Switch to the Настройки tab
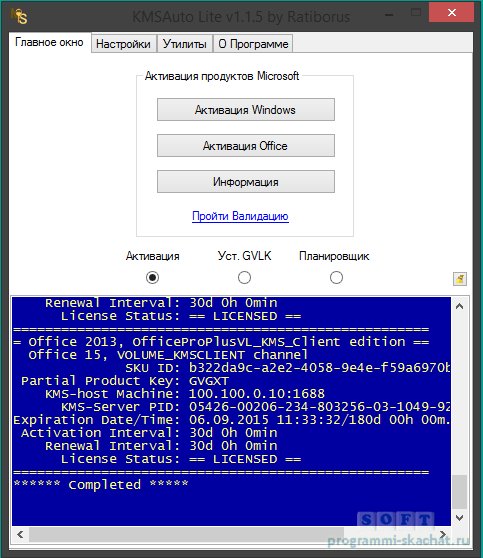Viewport: 483px width, 558px height. click(x=124, y=44)
